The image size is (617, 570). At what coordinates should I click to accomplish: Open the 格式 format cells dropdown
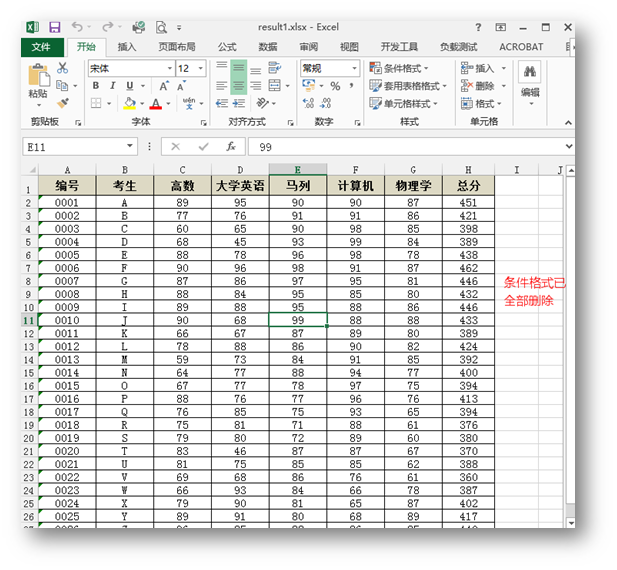[481, 103]
